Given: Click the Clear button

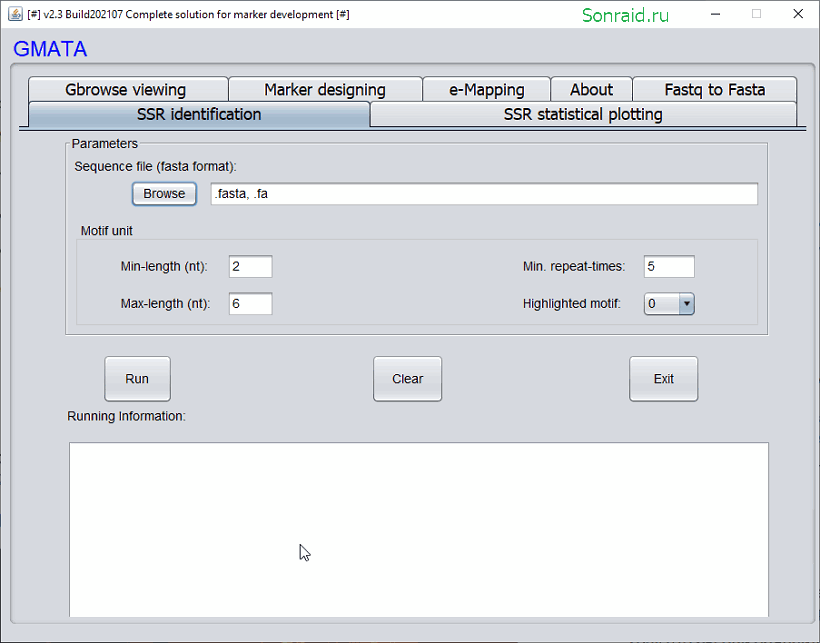Looking at the screenshot, I should (x=407, y=379).
